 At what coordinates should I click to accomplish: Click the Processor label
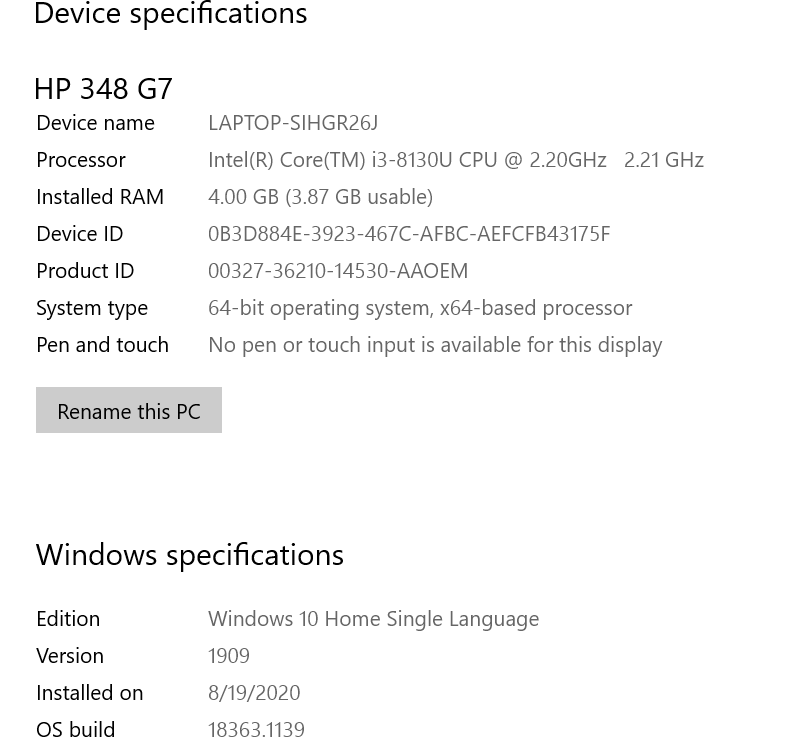click(81, 160)
